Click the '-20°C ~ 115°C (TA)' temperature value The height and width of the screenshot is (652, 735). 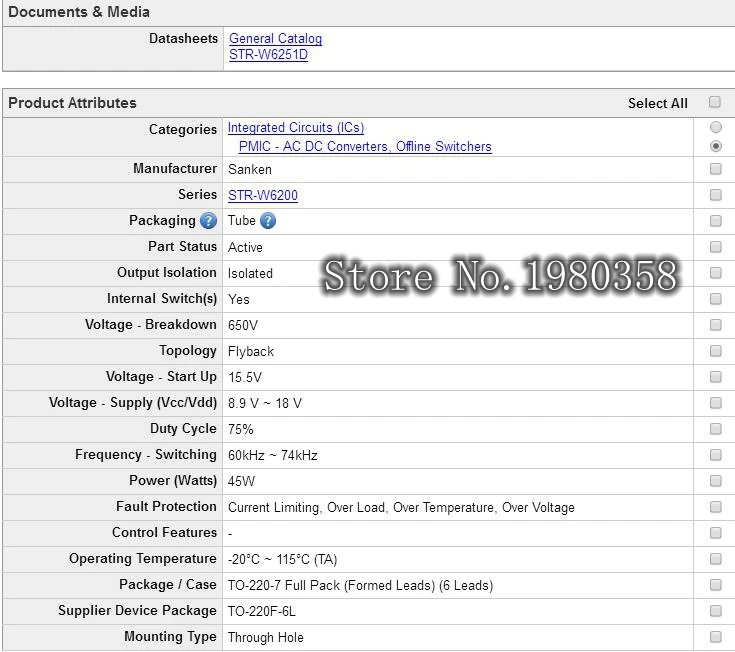pyautogui.click(x=283, y=560)
